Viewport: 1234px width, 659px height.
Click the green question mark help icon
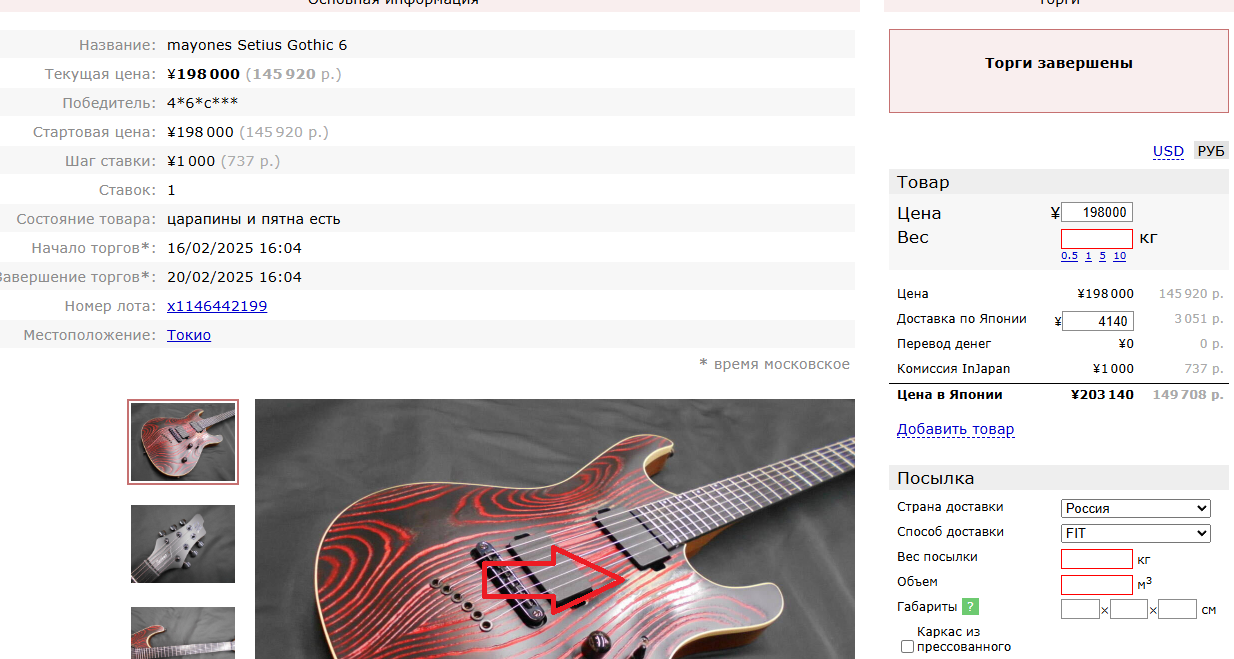coord(970,607)
